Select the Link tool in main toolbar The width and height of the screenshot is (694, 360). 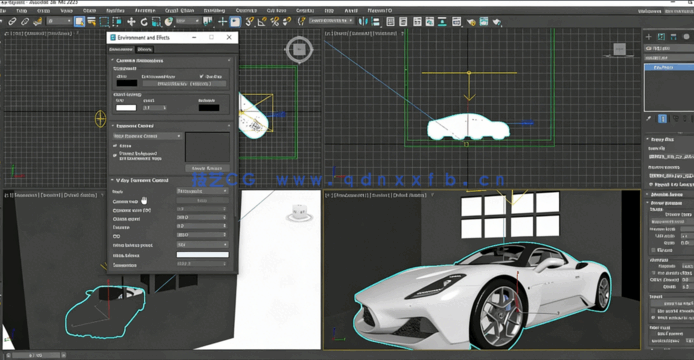12,21
